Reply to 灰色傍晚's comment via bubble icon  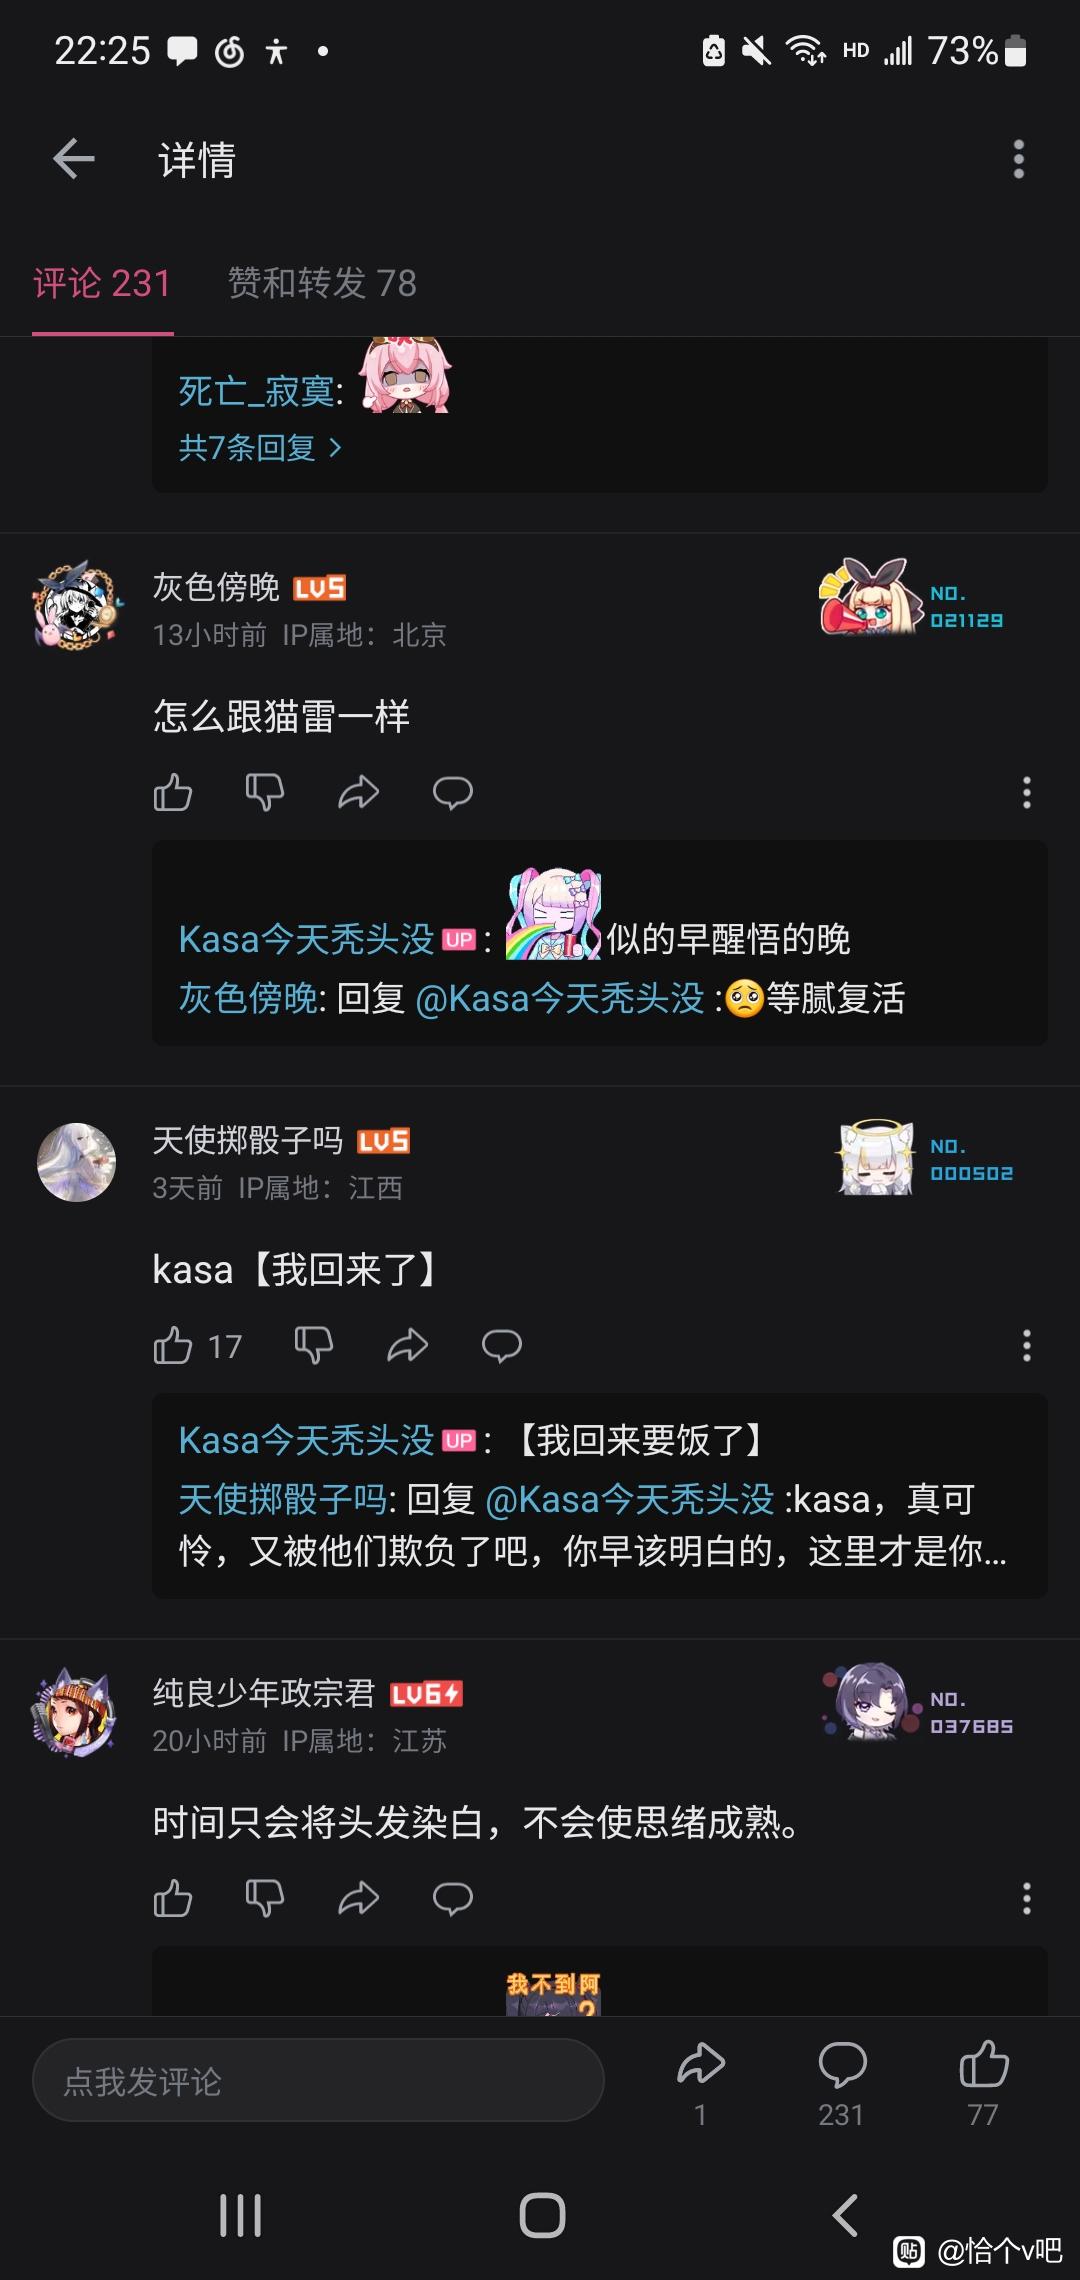click(x=452, y=793)
